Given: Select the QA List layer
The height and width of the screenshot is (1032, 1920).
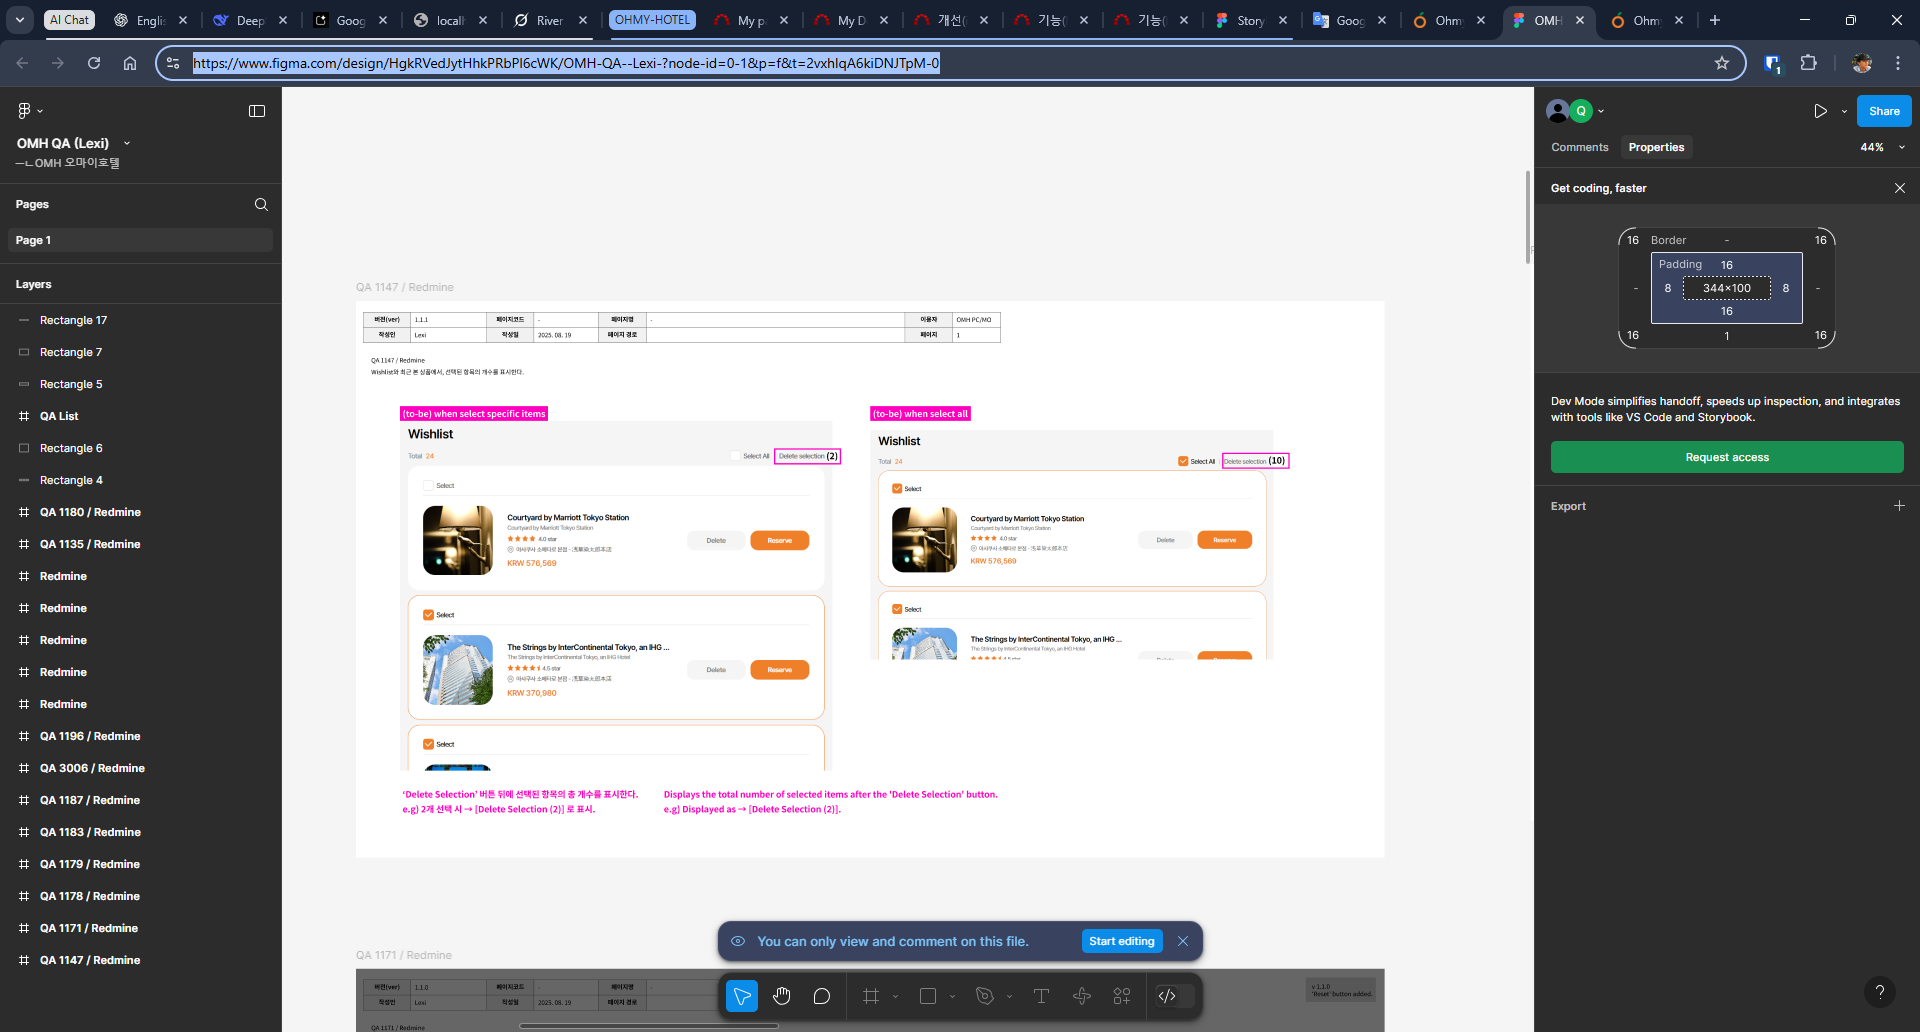Looking at the screenshot, I should coord(140,416).
